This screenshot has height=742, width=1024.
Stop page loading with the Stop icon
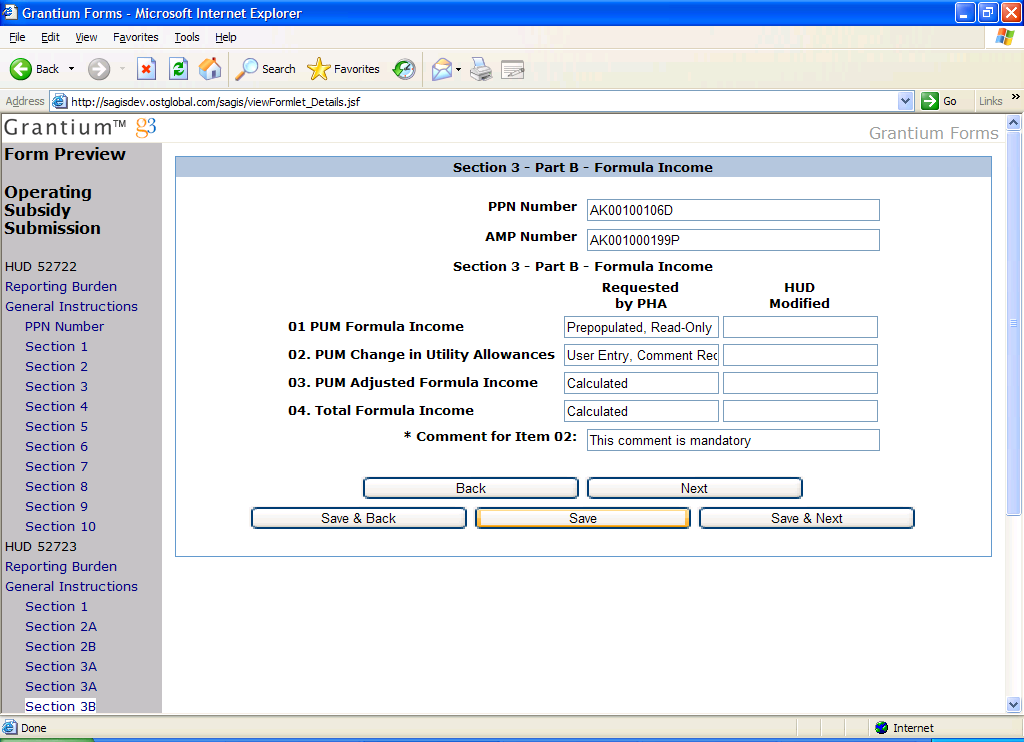tap(146, 69)
